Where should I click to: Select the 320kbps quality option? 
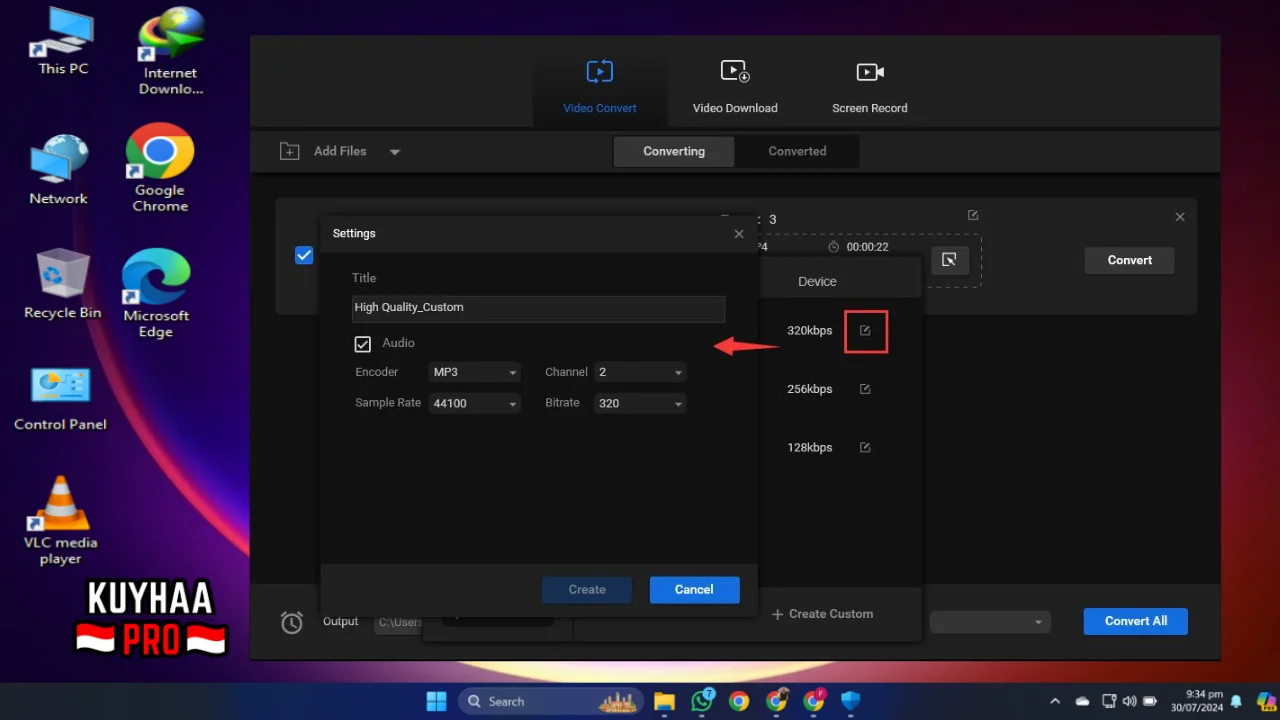click(x=809, y=331)
